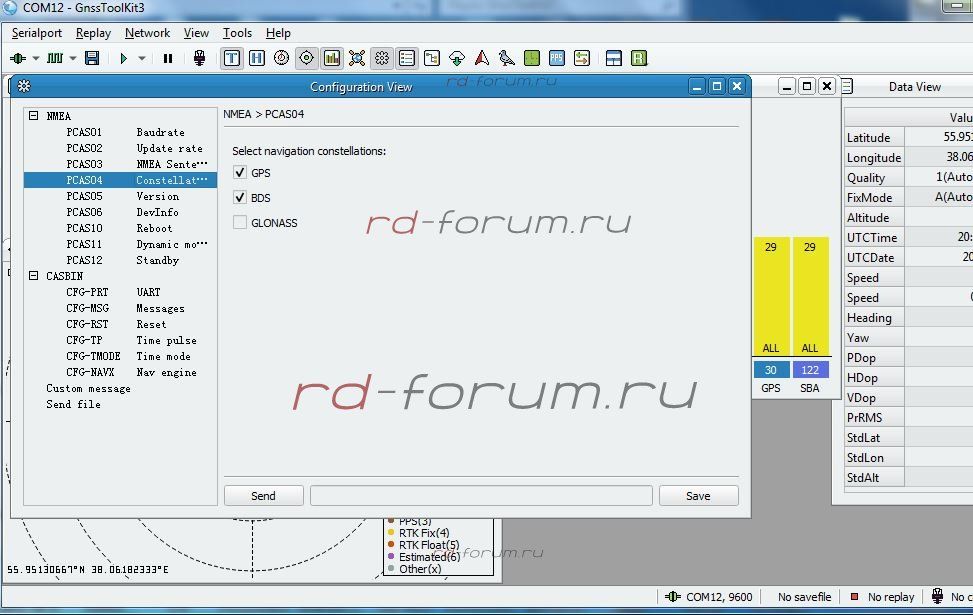Uncheck the GPS constellation checkbox
The height and width of the screenshot is (615, 973).
point(240,173)
